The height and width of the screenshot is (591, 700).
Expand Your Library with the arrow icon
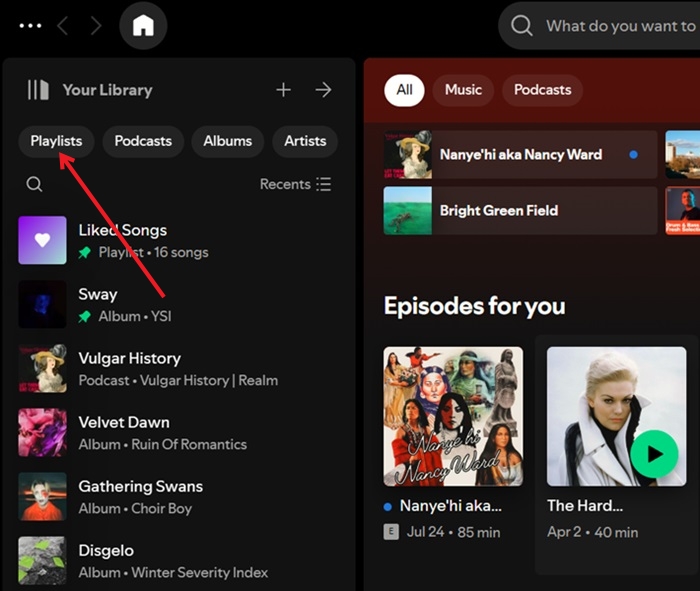[323, 90]
